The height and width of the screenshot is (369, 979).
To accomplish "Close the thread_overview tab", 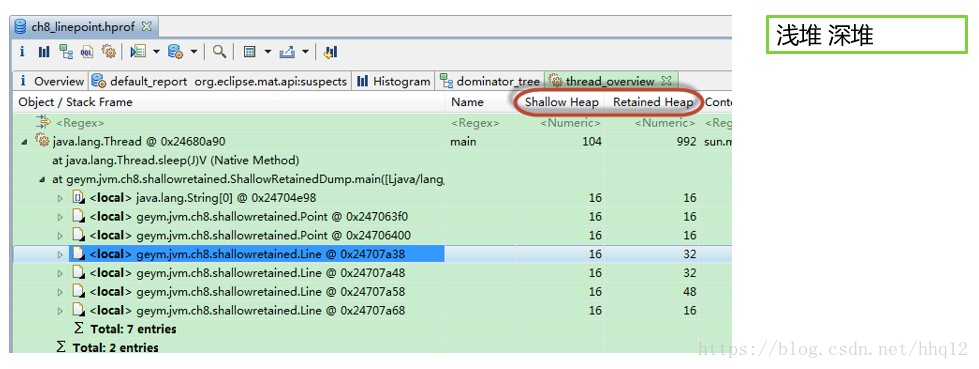I will pyautogui.click(x=666, y=81).
